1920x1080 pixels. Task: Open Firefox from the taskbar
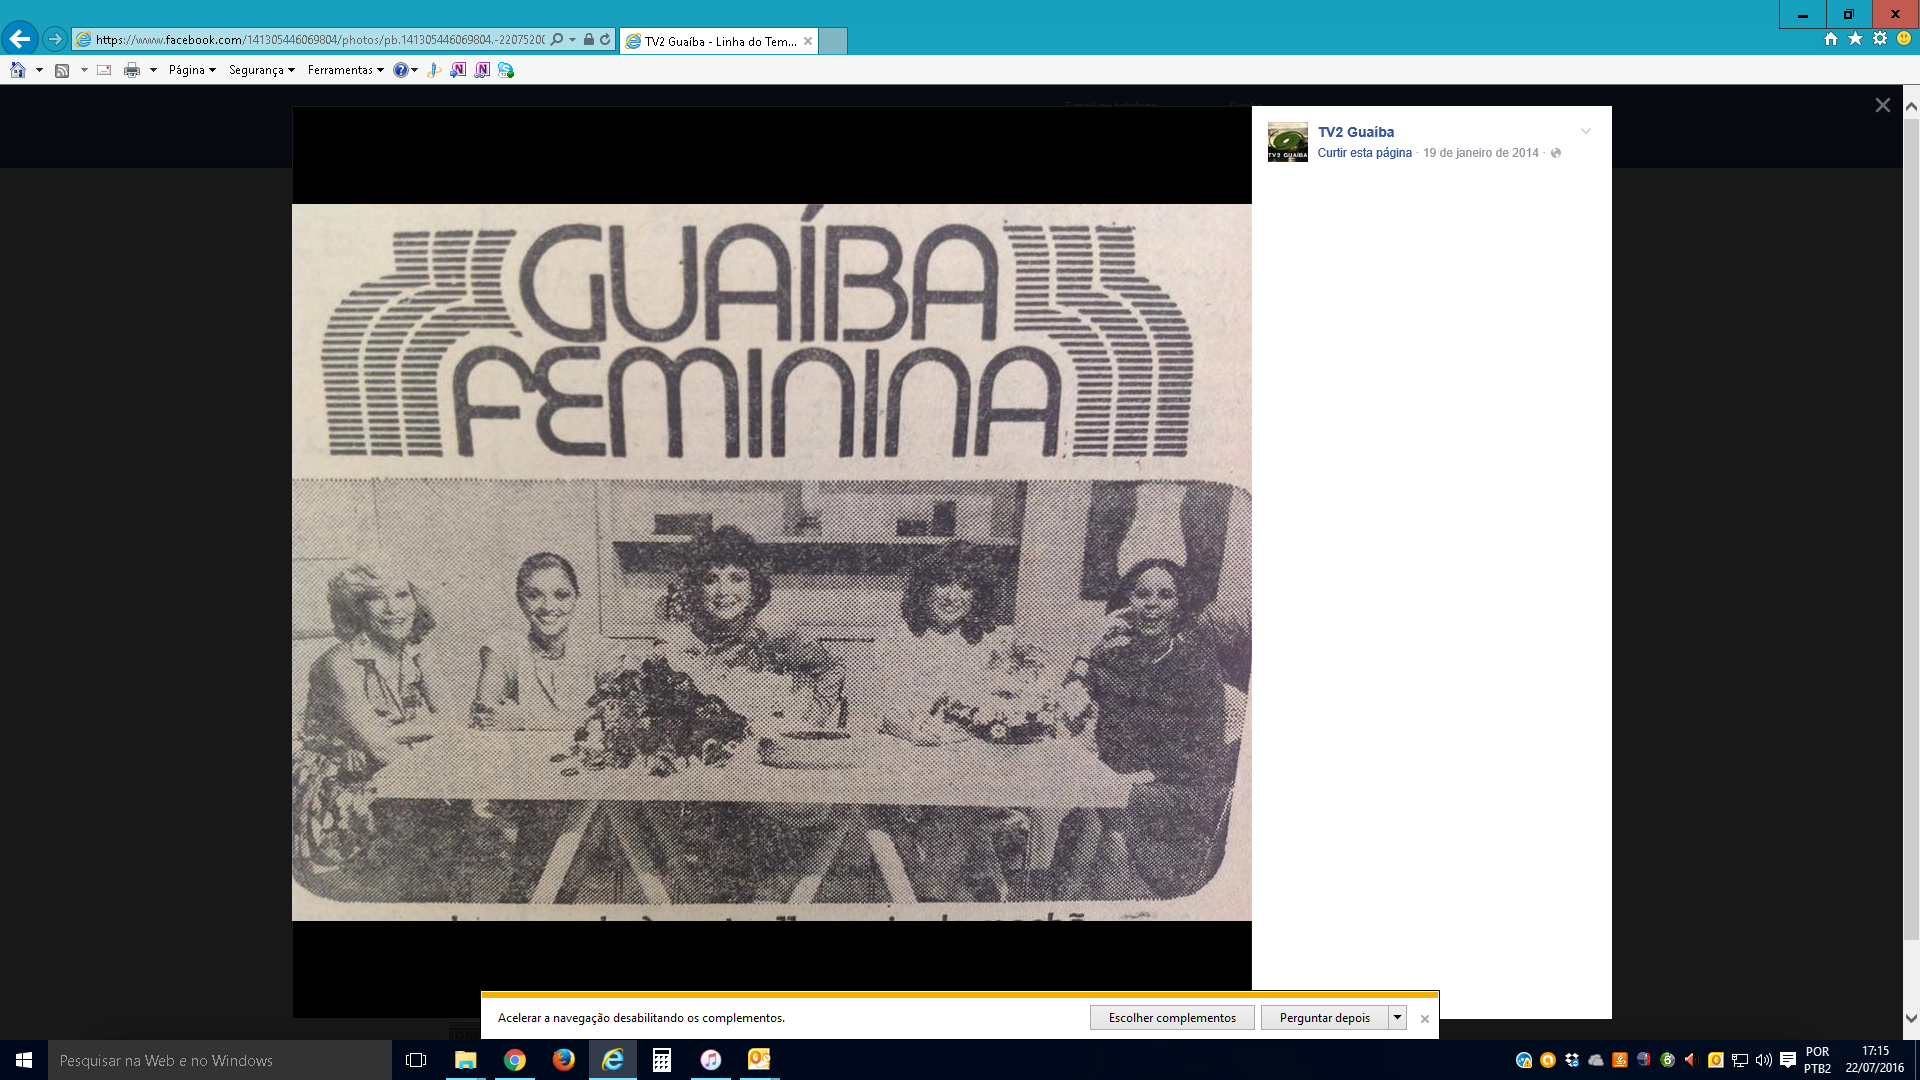click(x=564, y=1060)
